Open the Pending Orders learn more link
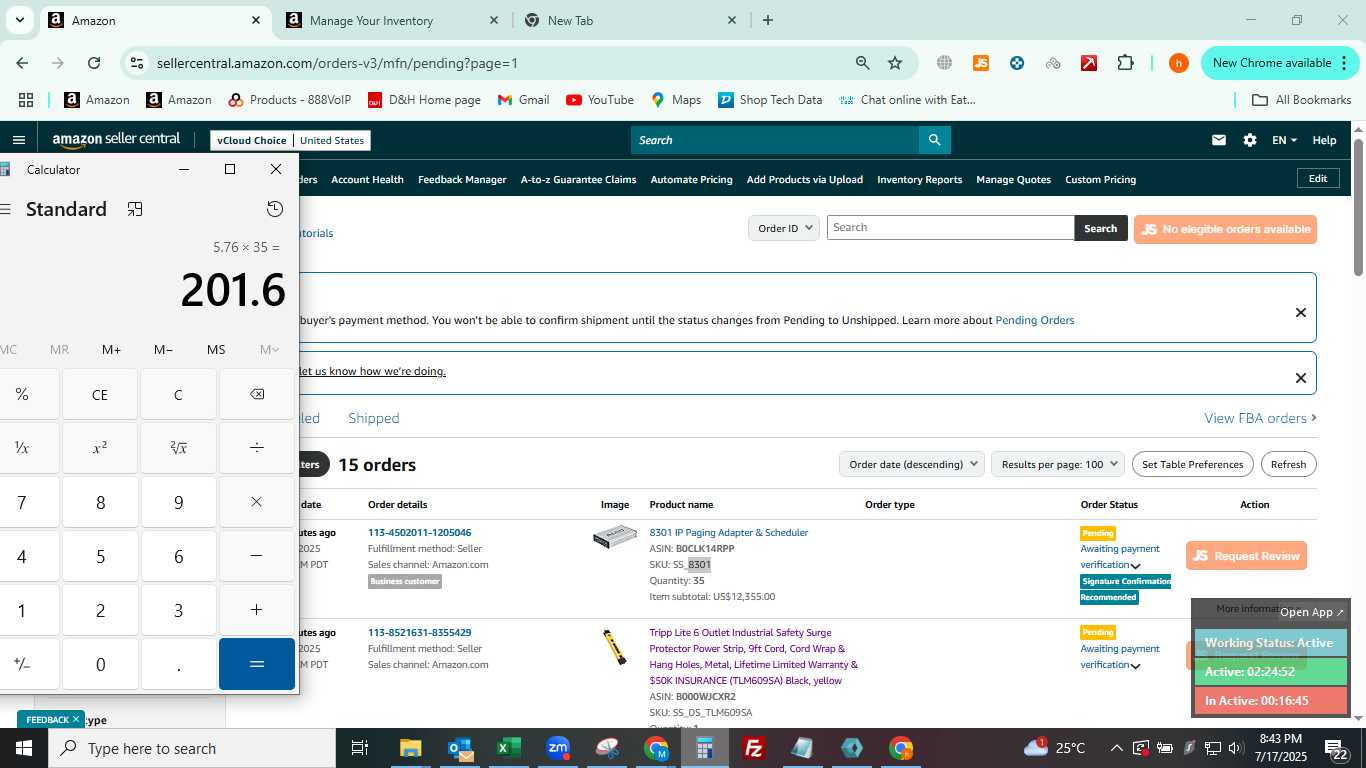Image resolution: width=1366 pixels, height=768 pixels. tap(1034, 321)
